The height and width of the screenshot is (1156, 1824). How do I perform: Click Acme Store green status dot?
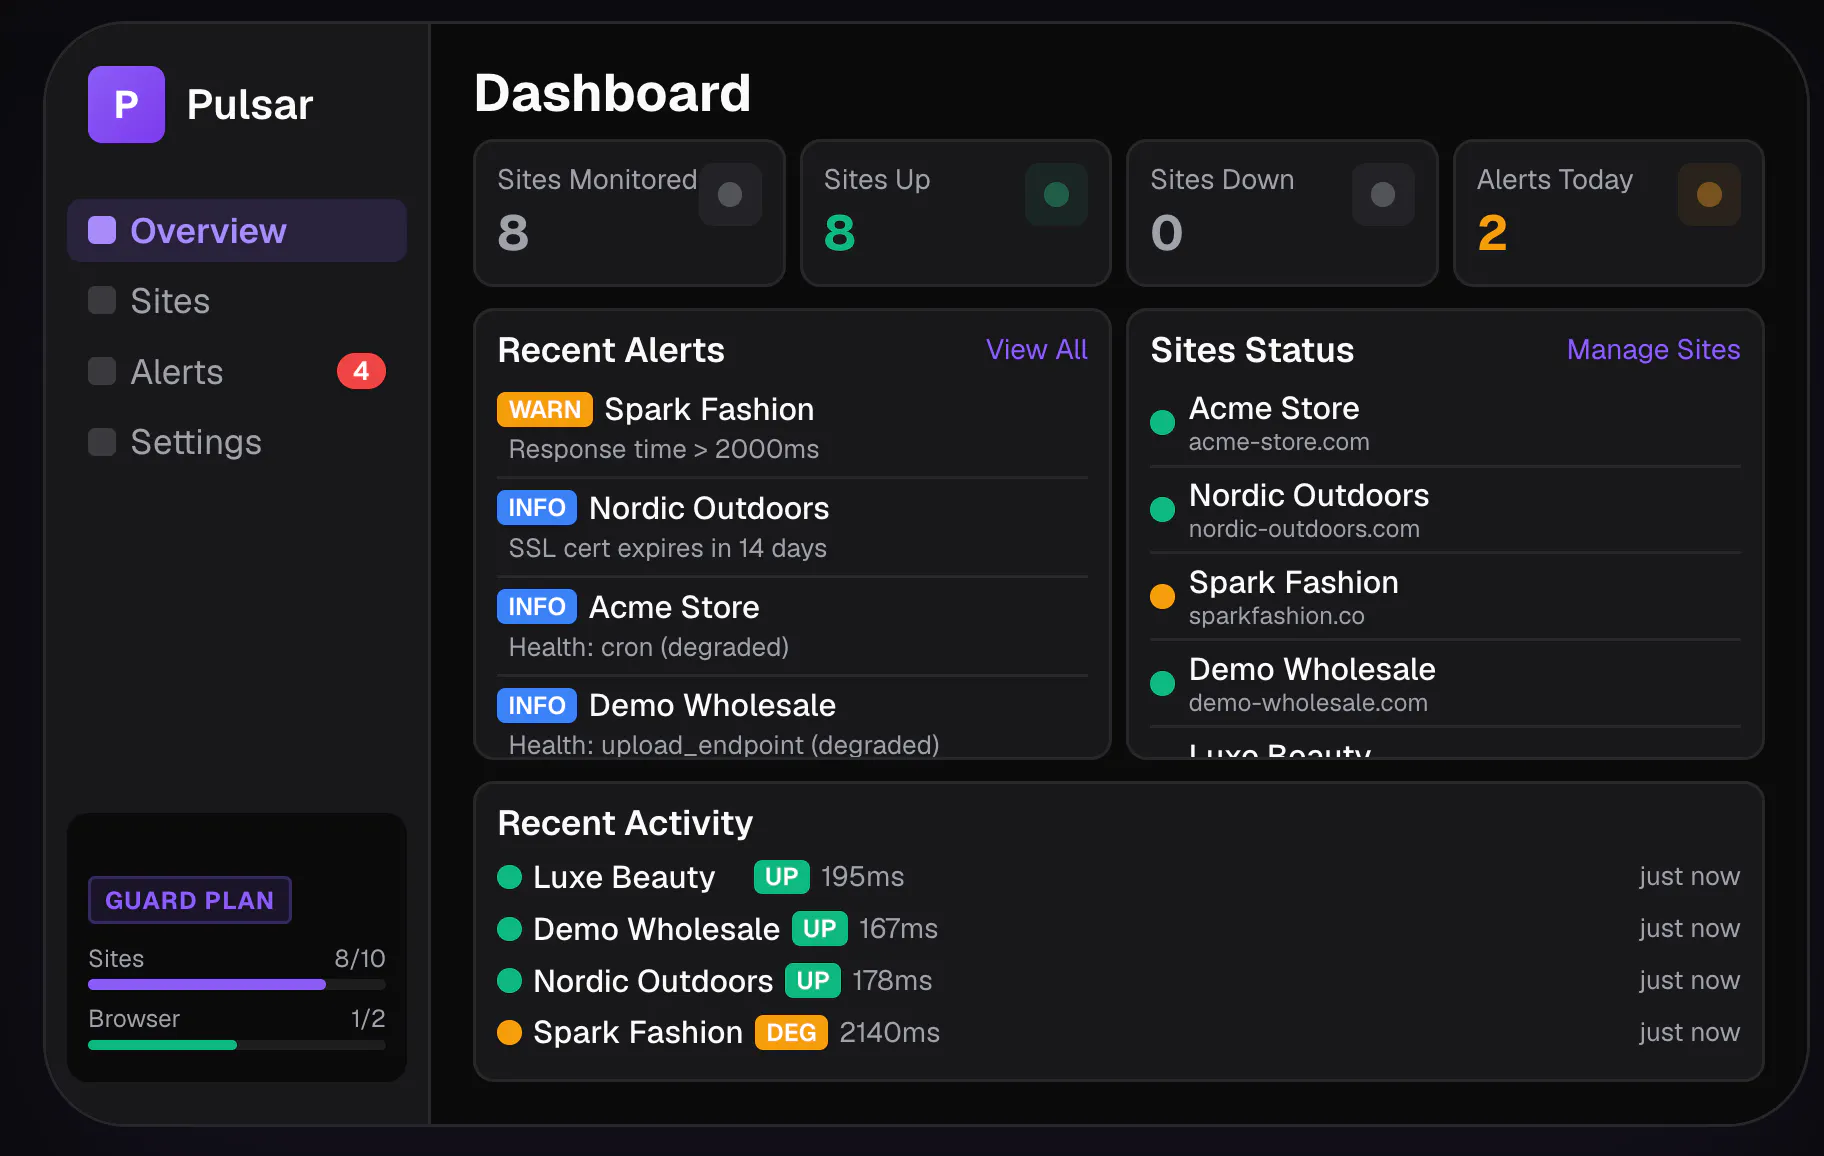[x=1162, y=422]
